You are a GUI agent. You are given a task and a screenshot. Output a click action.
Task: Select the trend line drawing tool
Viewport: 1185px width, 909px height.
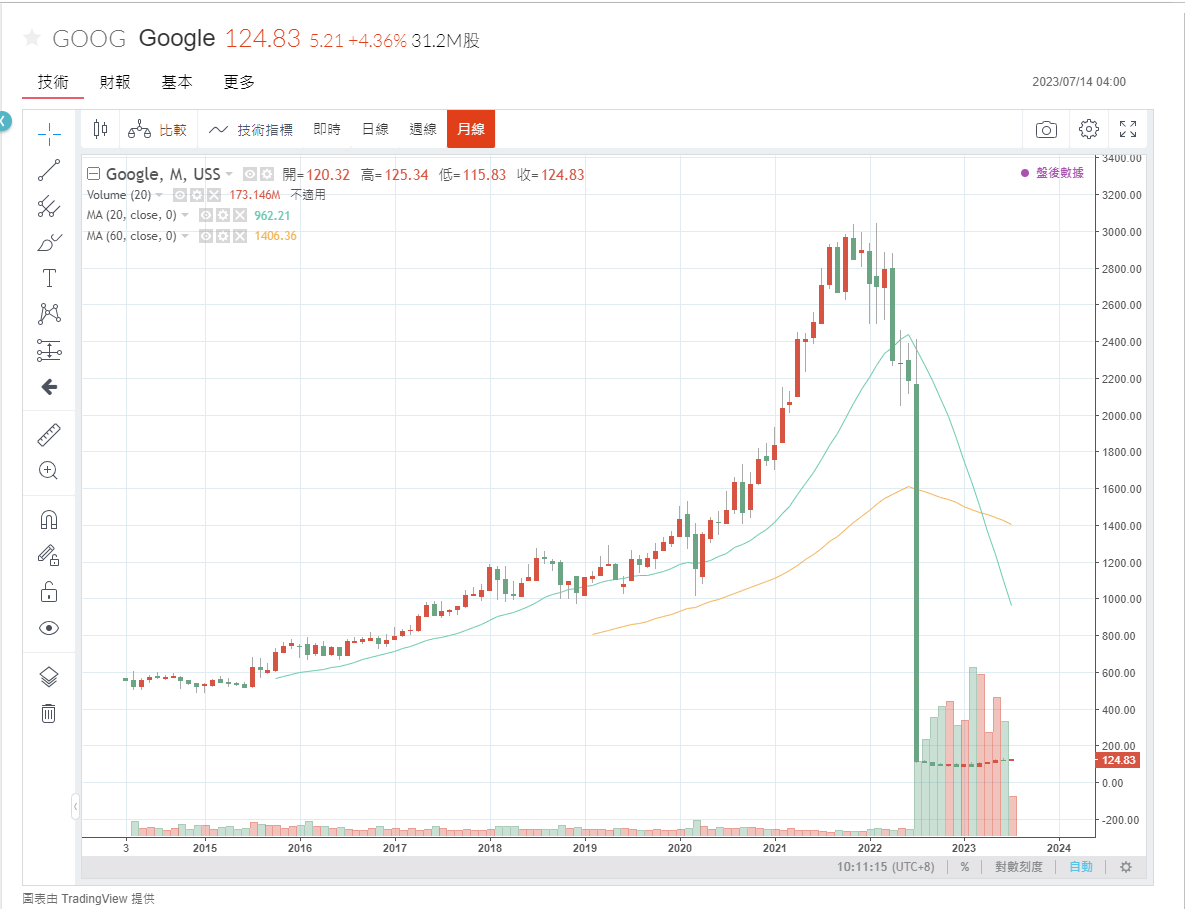48,170
